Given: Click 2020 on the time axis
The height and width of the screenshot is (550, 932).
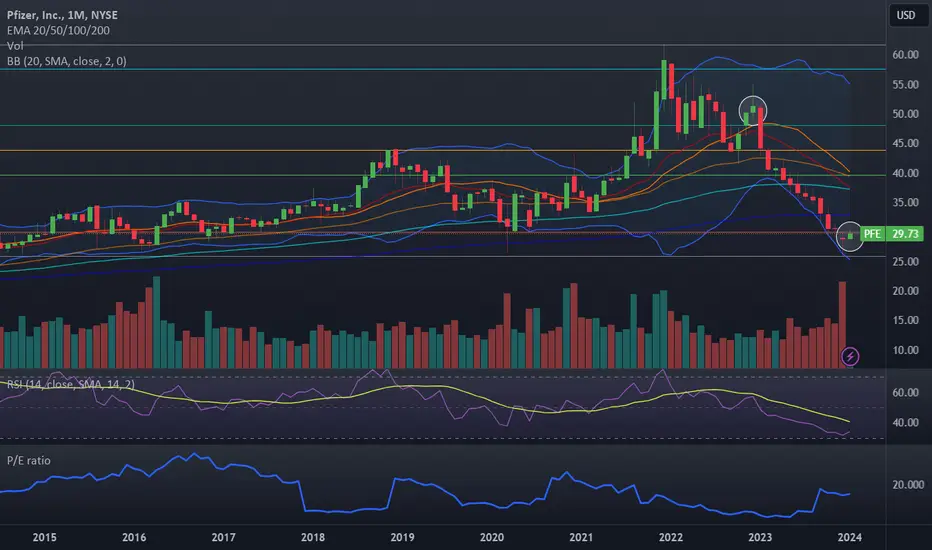Looking at the screenshot, I should (x=492, y=538).
